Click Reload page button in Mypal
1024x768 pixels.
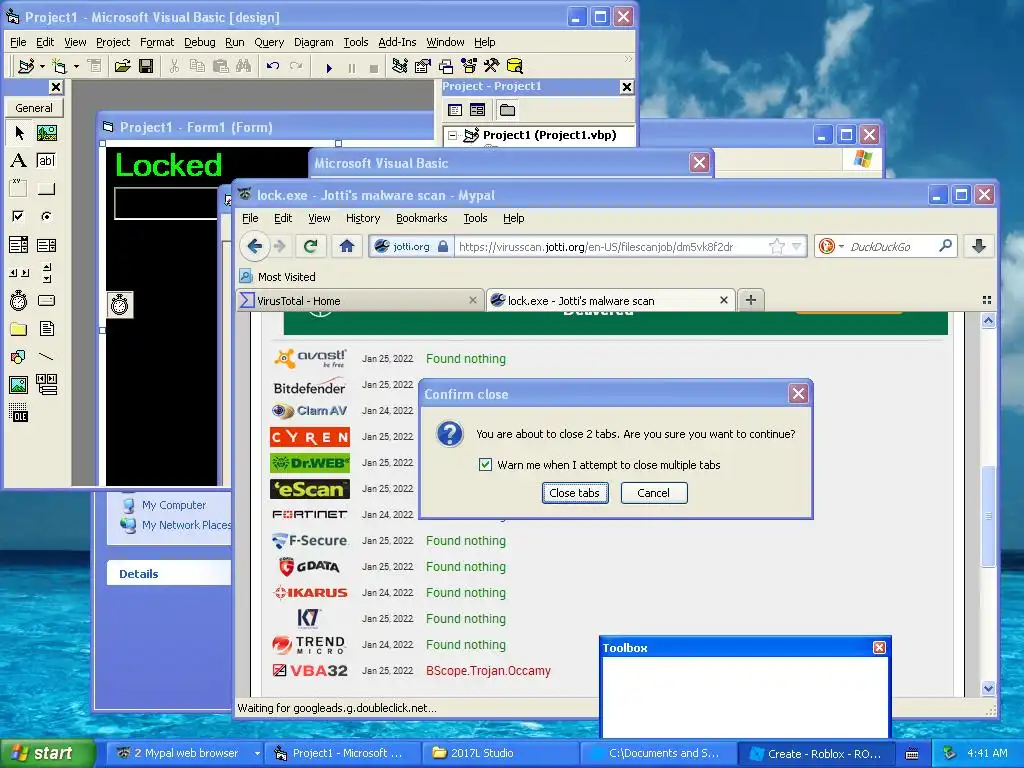tap(311, 246)
